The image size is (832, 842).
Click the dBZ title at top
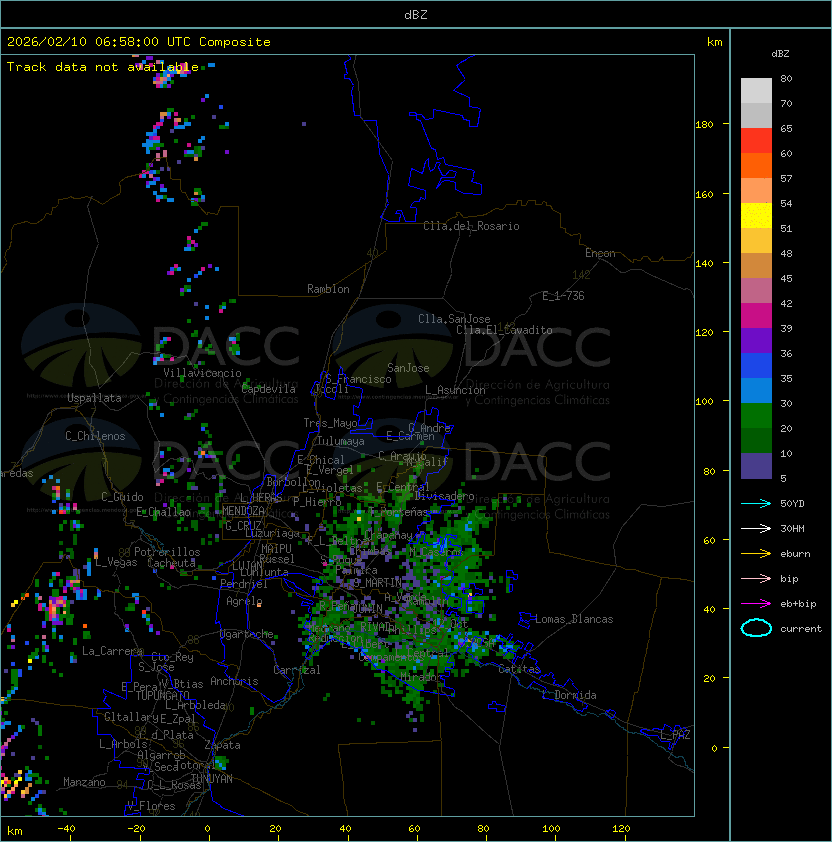pos(416,14)
